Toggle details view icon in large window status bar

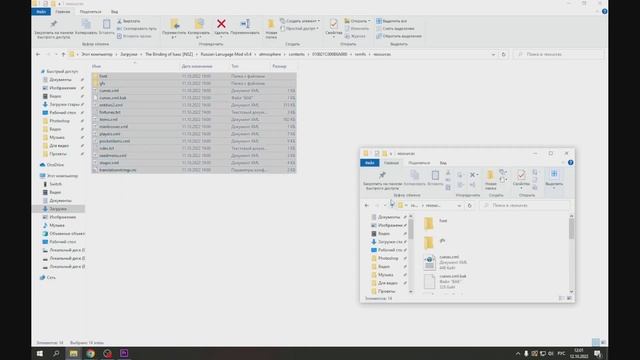click(x=596, y=342)
